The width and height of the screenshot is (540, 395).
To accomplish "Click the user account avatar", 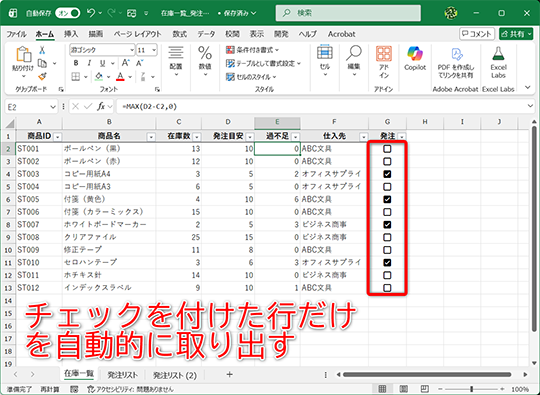I will click(451, 13).
